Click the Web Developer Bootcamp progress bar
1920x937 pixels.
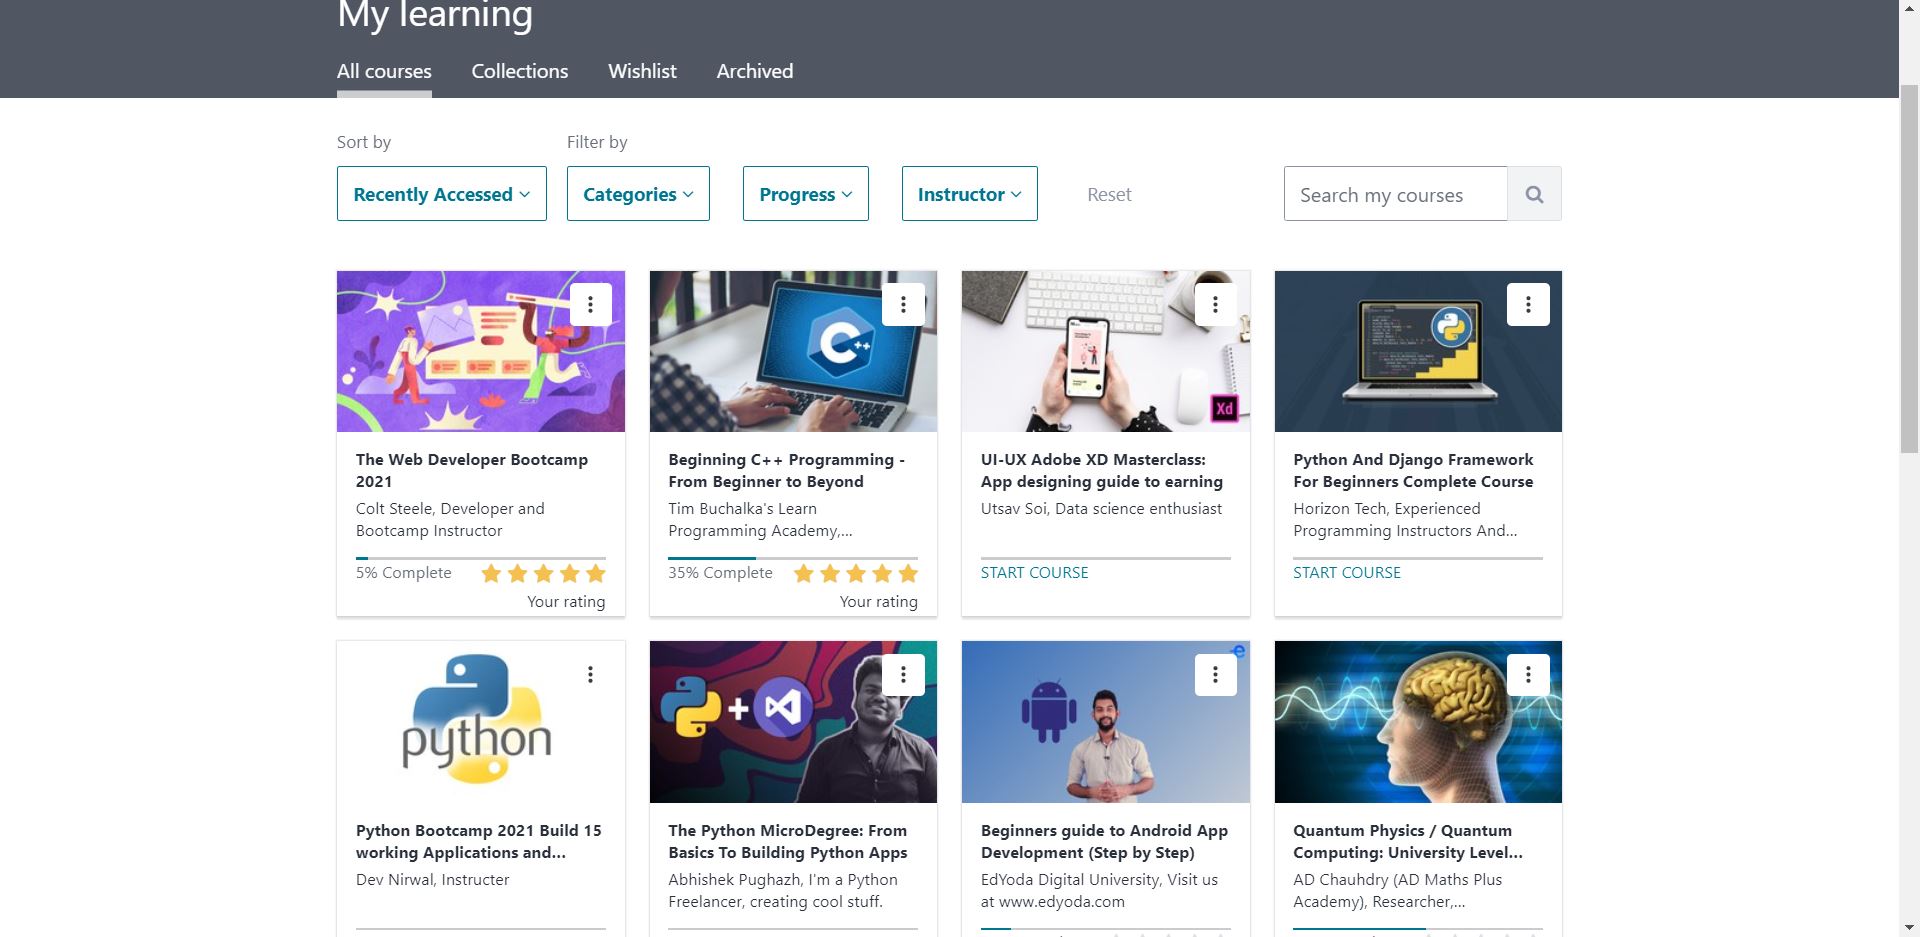tap(481, 558)
